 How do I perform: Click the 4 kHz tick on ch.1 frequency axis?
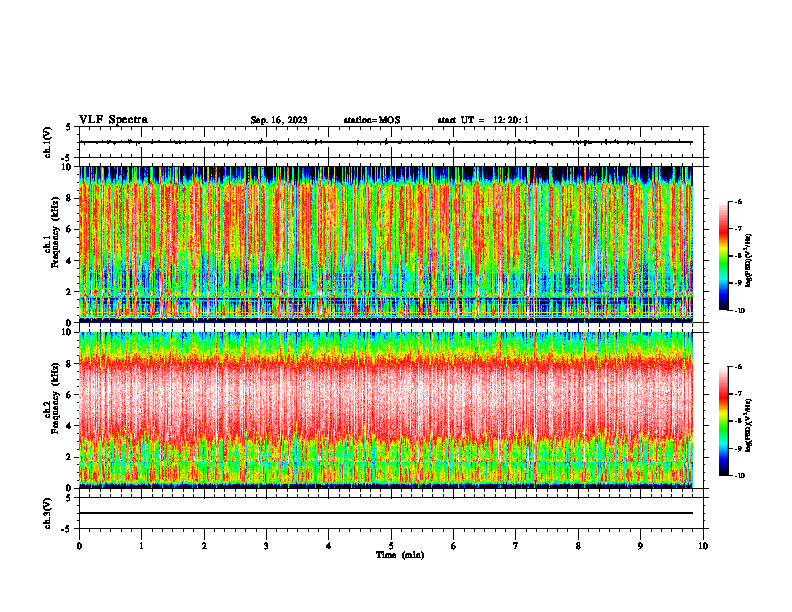pos(69,261)
